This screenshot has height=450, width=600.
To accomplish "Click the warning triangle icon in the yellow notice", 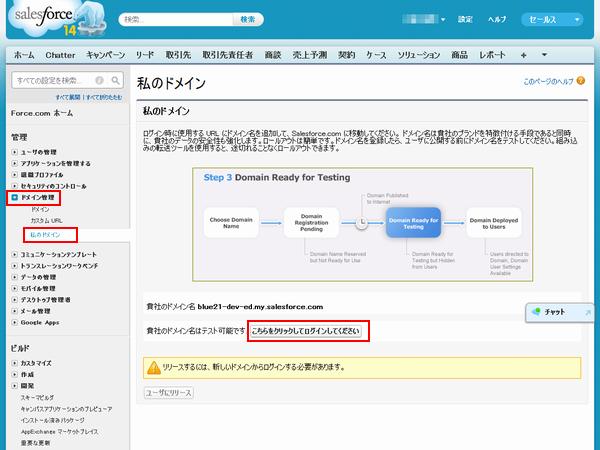I will click(x=154, y=367).
